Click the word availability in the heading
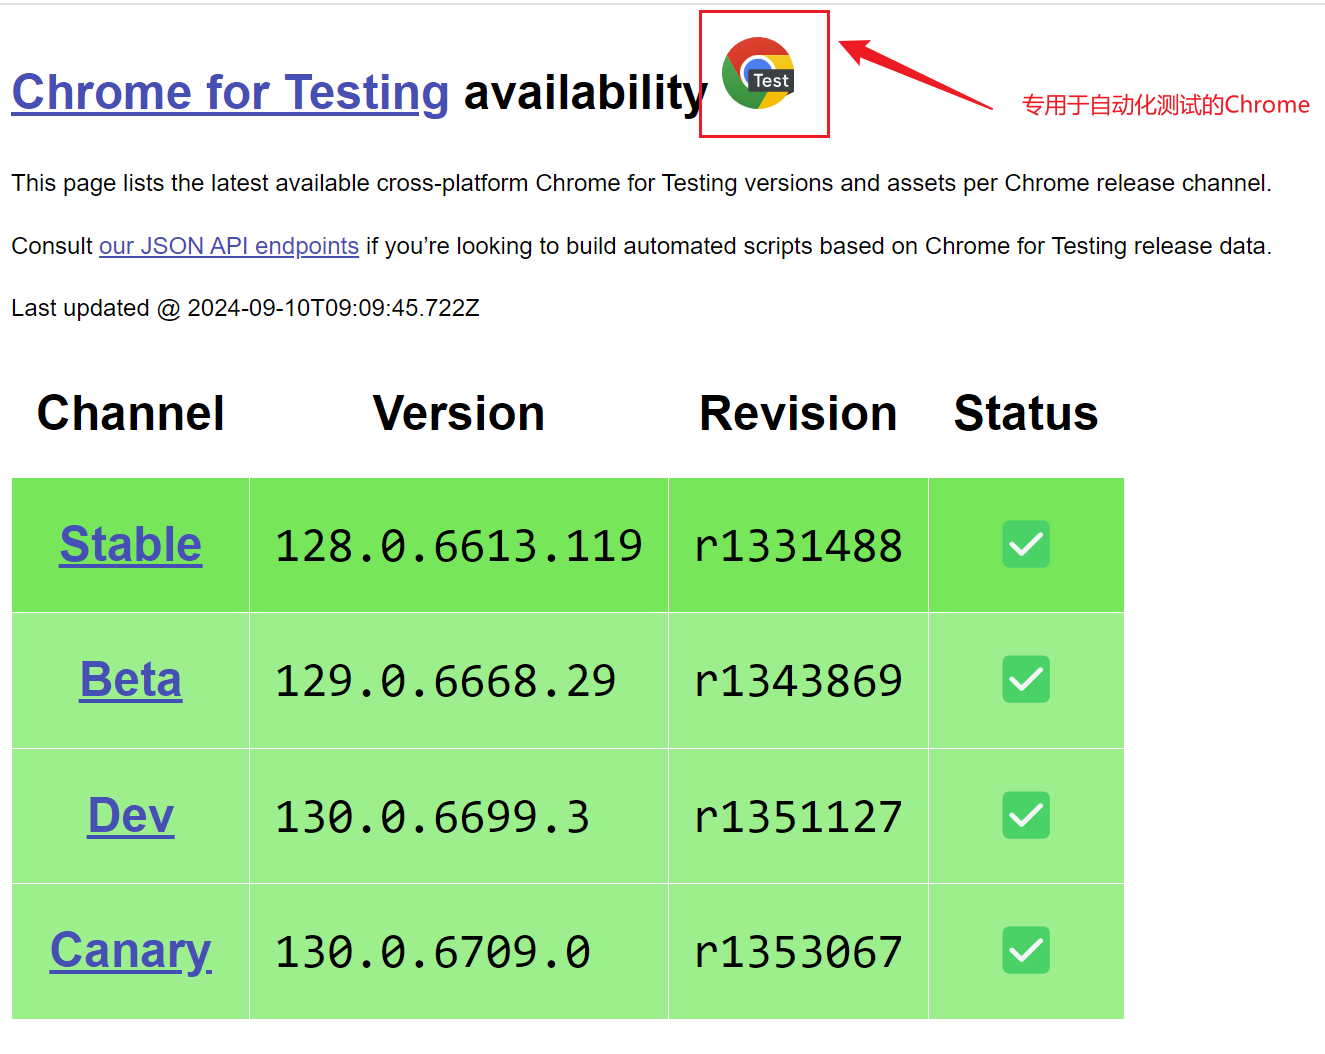The width and height of the screenshot is (1325, 1054). tap(586, 93)
